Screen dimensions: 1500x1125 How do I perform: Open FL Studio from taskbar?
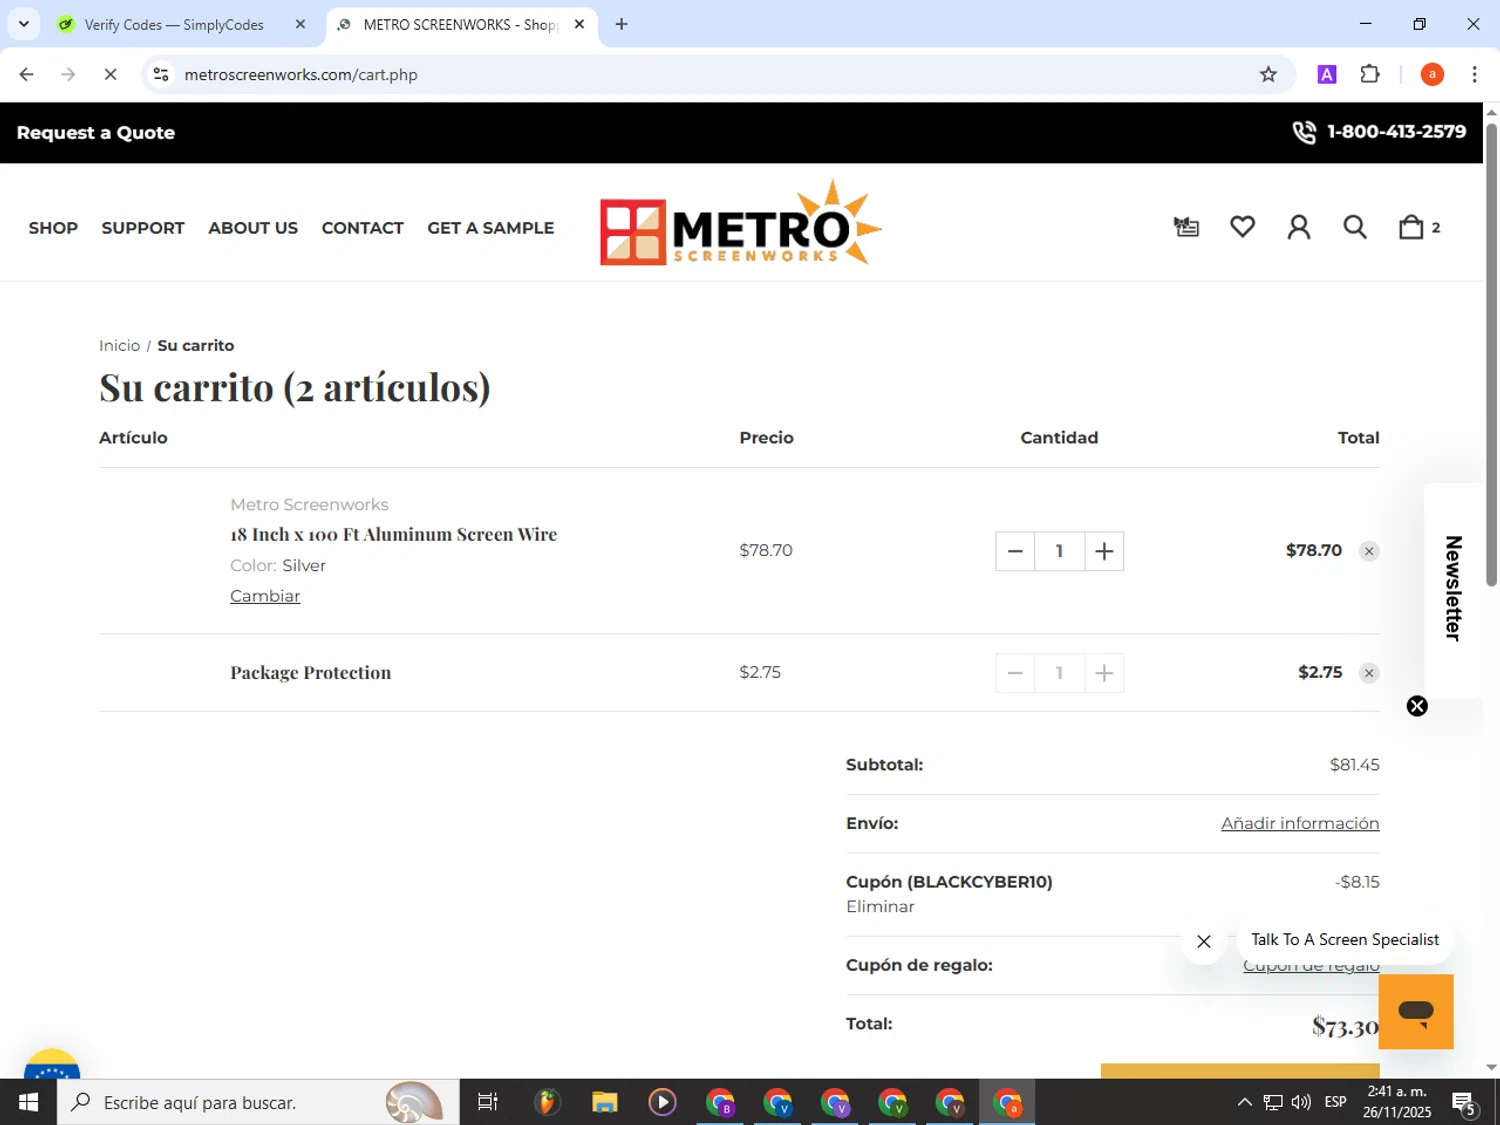click(546, 1102)
